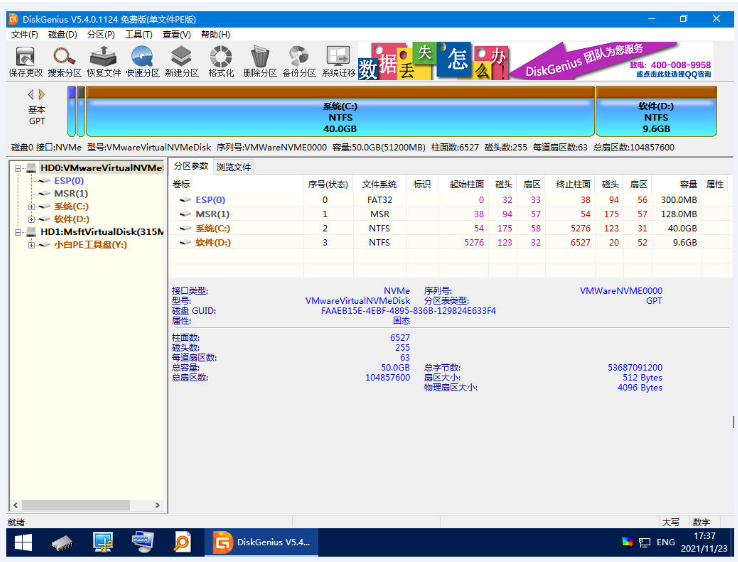
Task: Open the Windows Start menu
Action: point(22,542)
